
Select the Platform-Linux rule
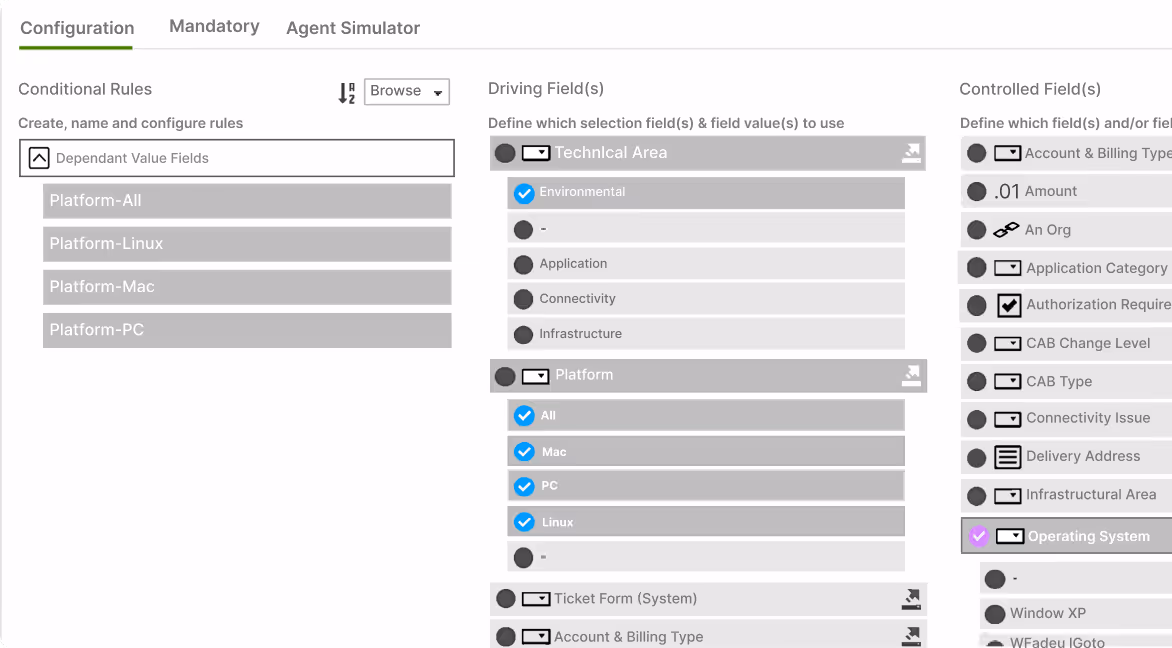(245, 243)
